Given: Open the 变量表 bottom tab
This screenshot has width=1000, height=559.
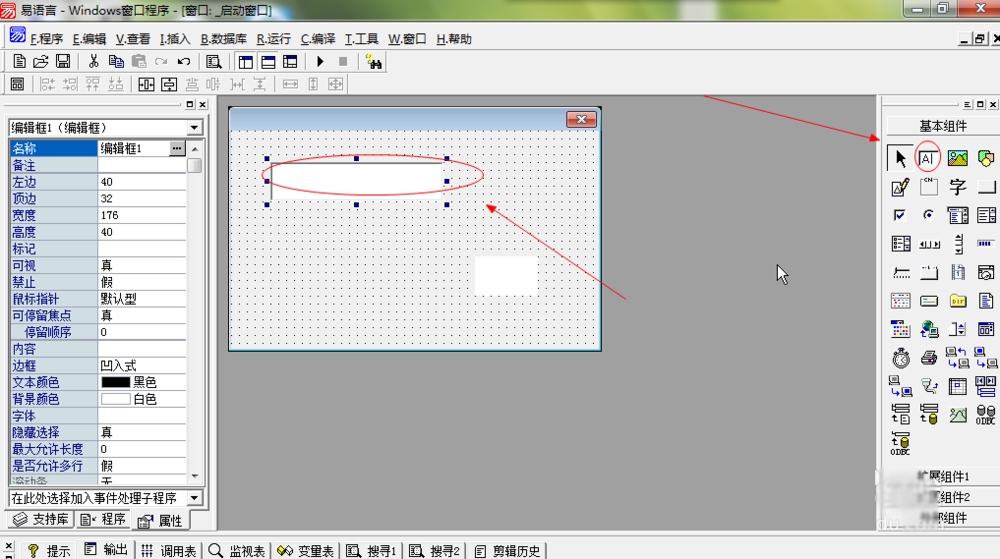Looking at the screenshot, I should click(x=305, y=551).
